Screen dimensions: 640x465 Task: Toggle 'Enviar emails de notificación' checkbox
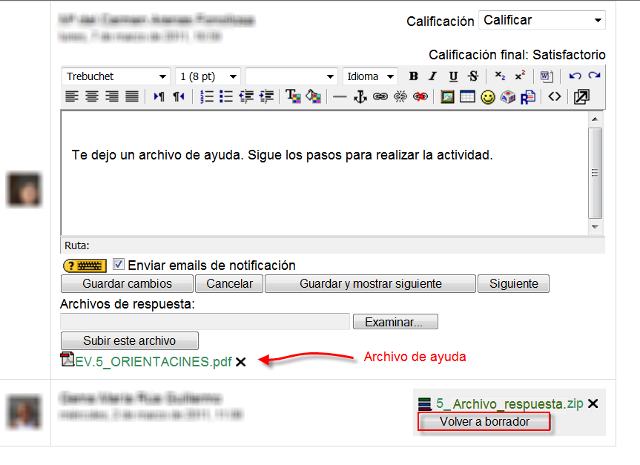click(x=119, y=265)
